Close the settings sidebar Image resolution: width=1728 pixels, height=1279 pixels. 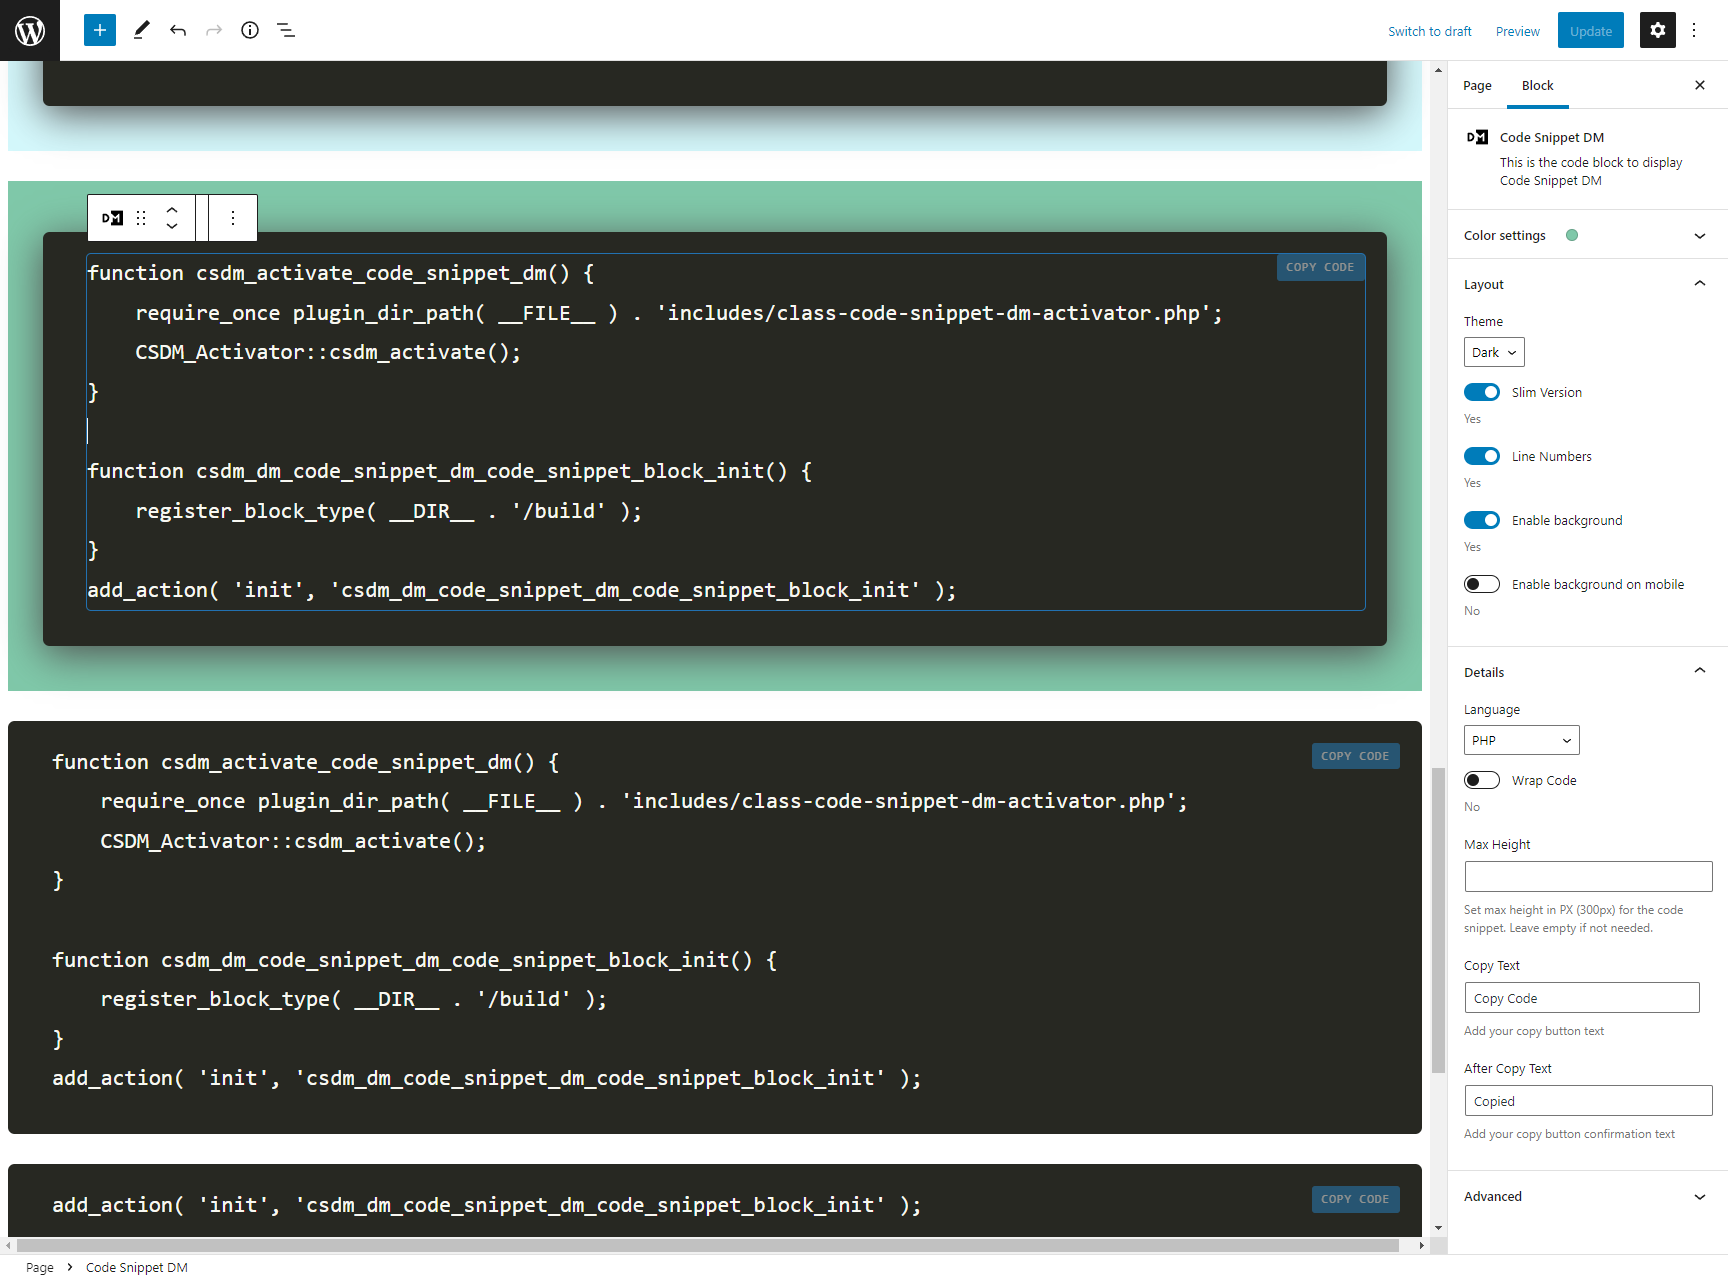[1700, 85]
